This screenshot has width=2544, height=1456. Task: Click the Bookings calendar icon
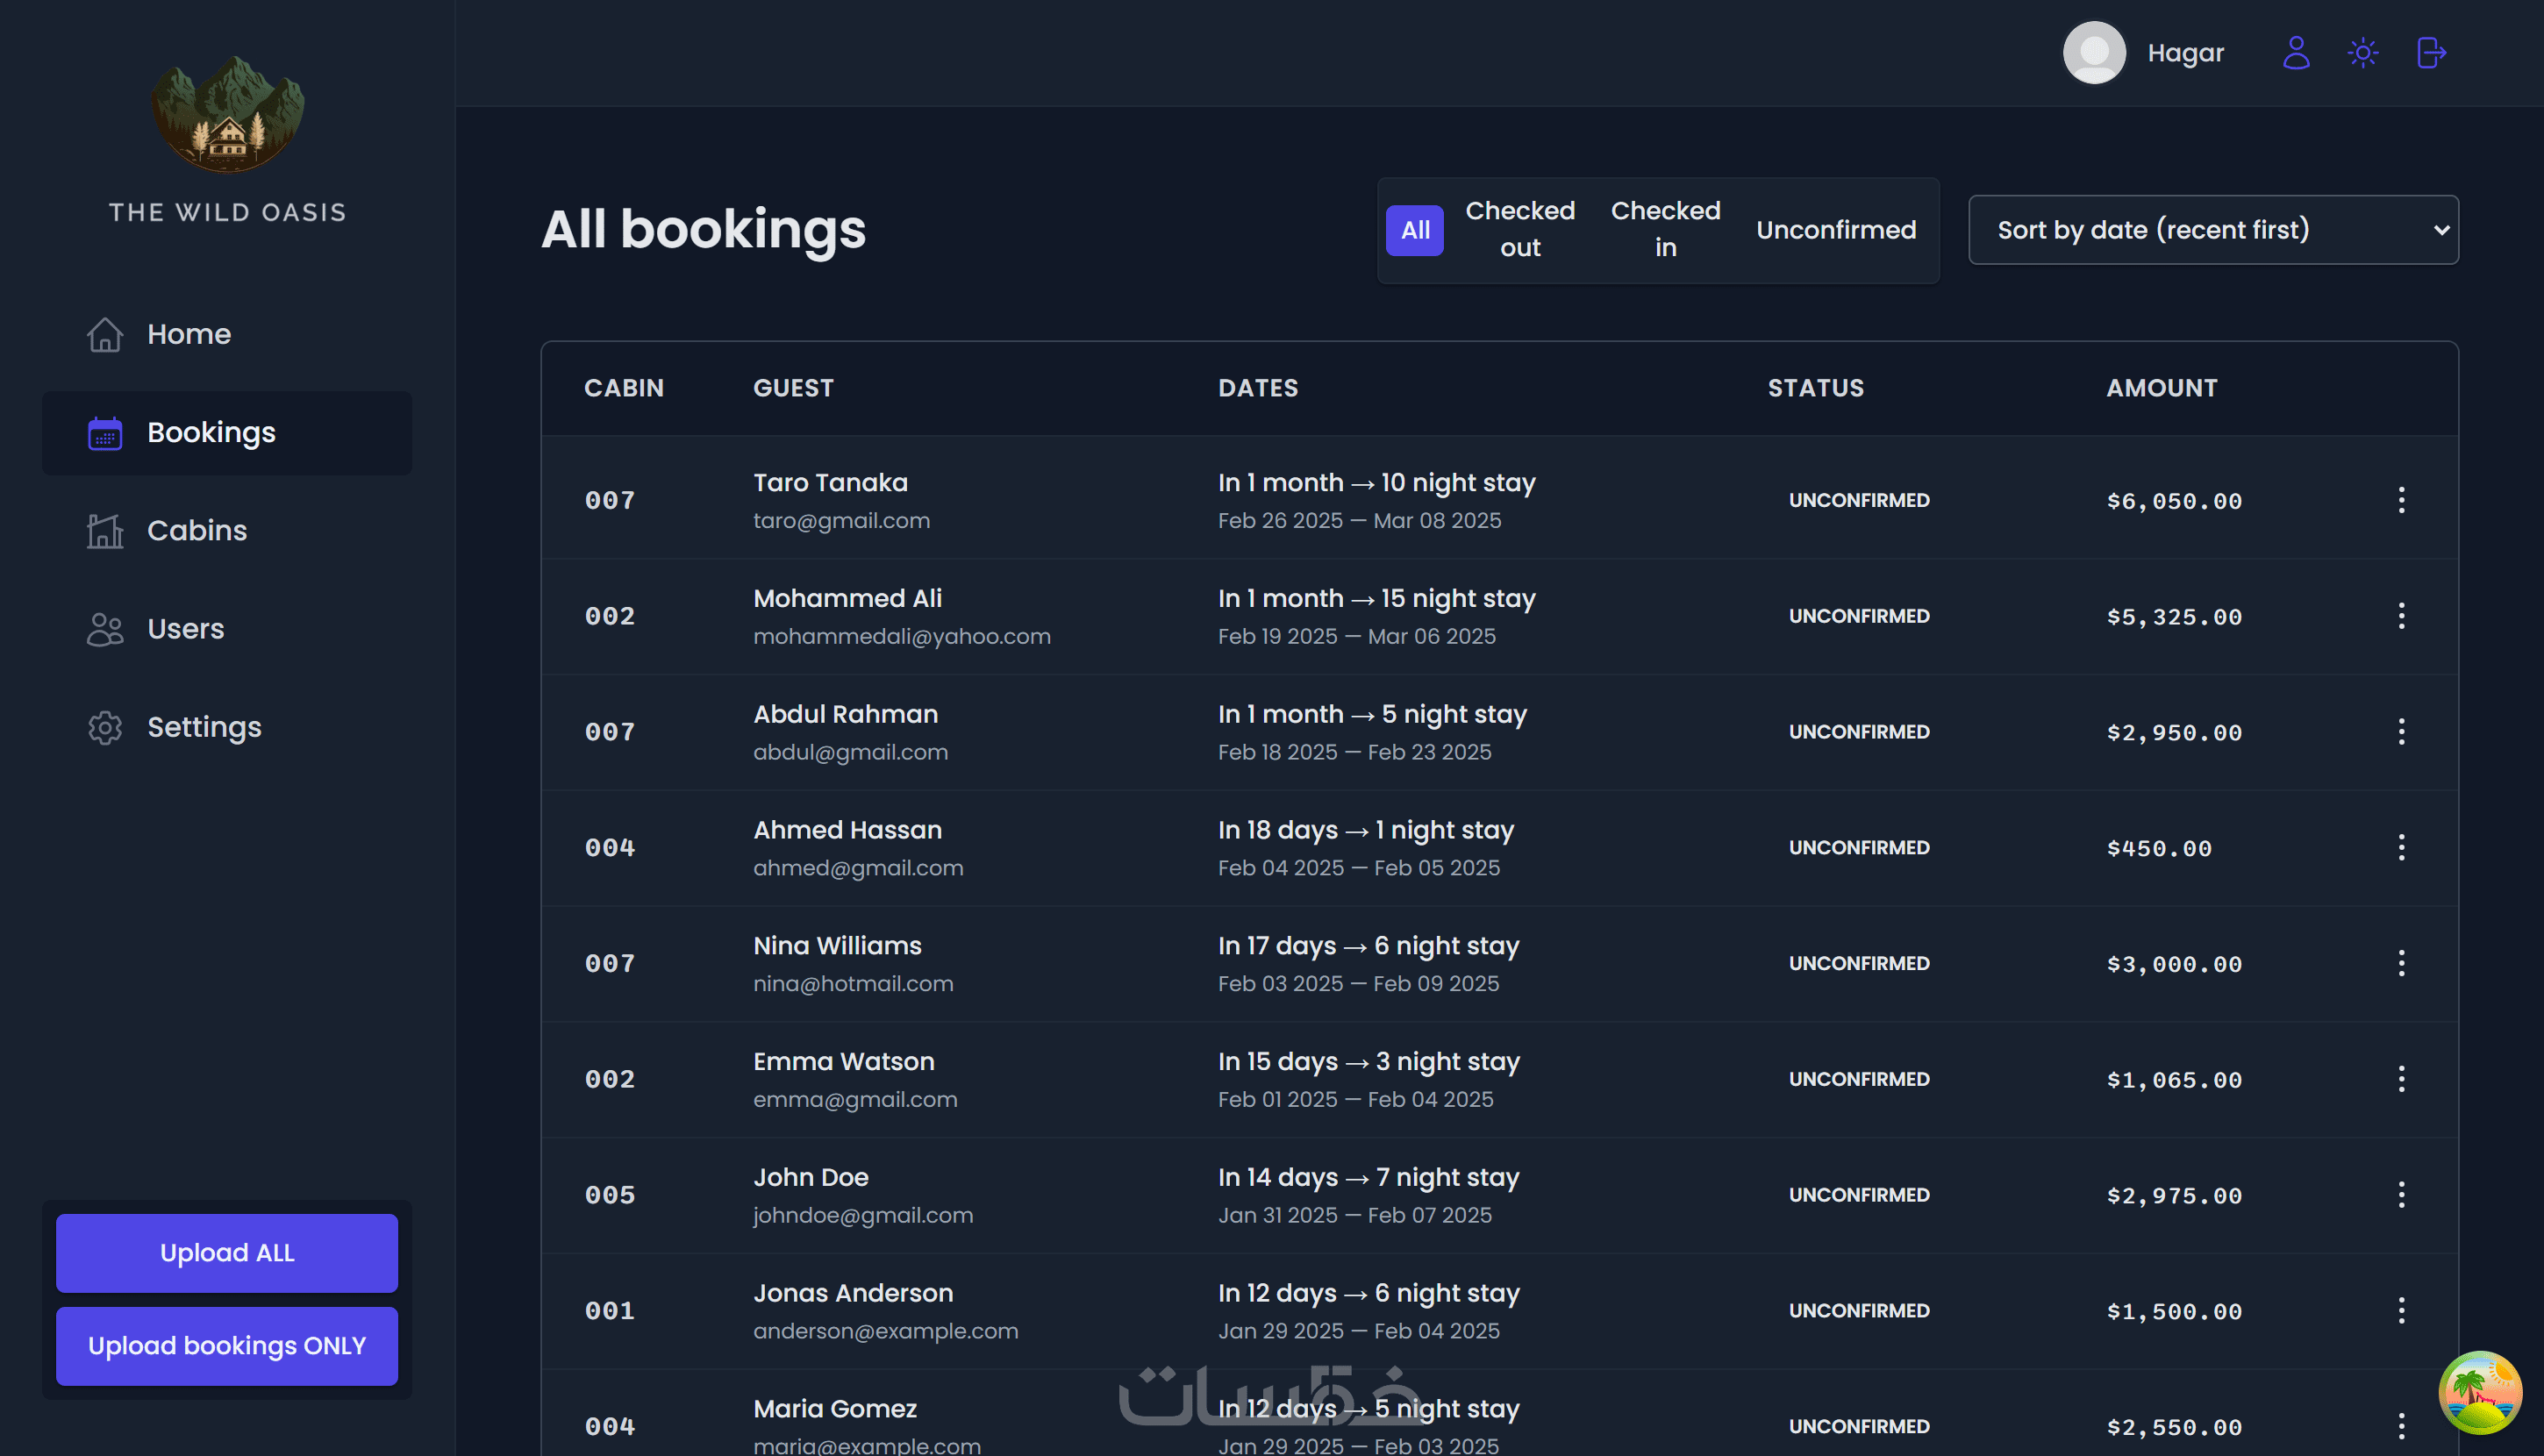(105, 433)
